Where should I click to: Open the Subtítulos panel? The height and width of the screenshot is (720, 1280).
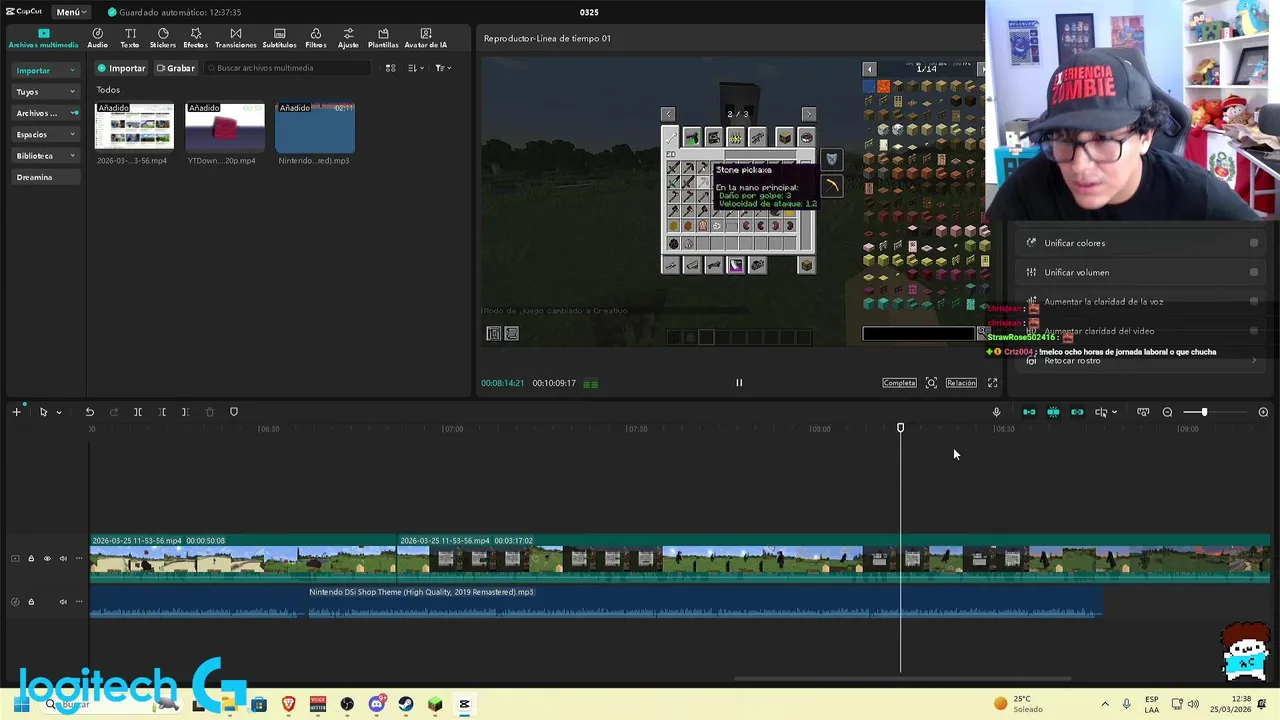pos(279,38)
